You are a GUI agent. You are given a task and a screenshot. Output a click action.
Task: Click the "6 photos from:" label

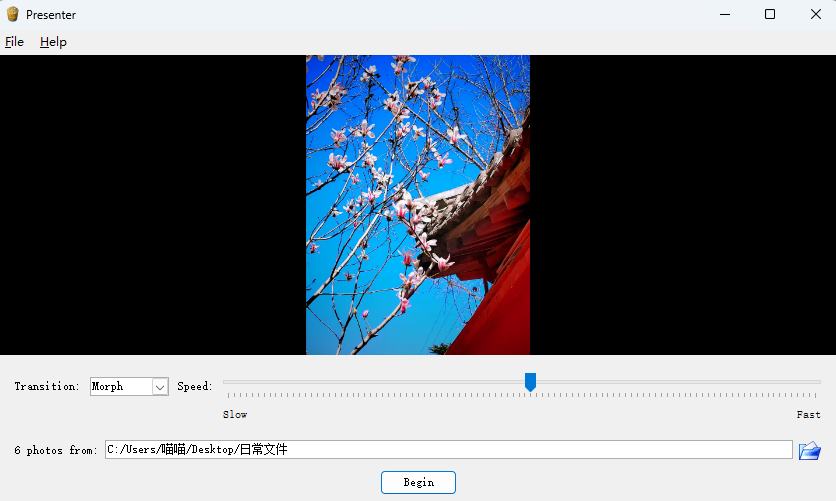57,451
